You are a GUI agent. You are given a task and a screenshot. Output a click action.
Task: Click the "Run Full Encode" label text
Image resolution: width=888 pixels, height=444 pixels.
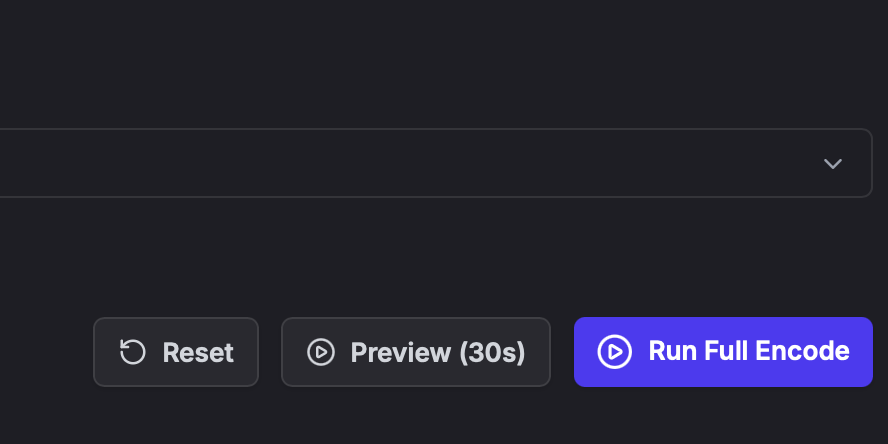tap(749, 352)
